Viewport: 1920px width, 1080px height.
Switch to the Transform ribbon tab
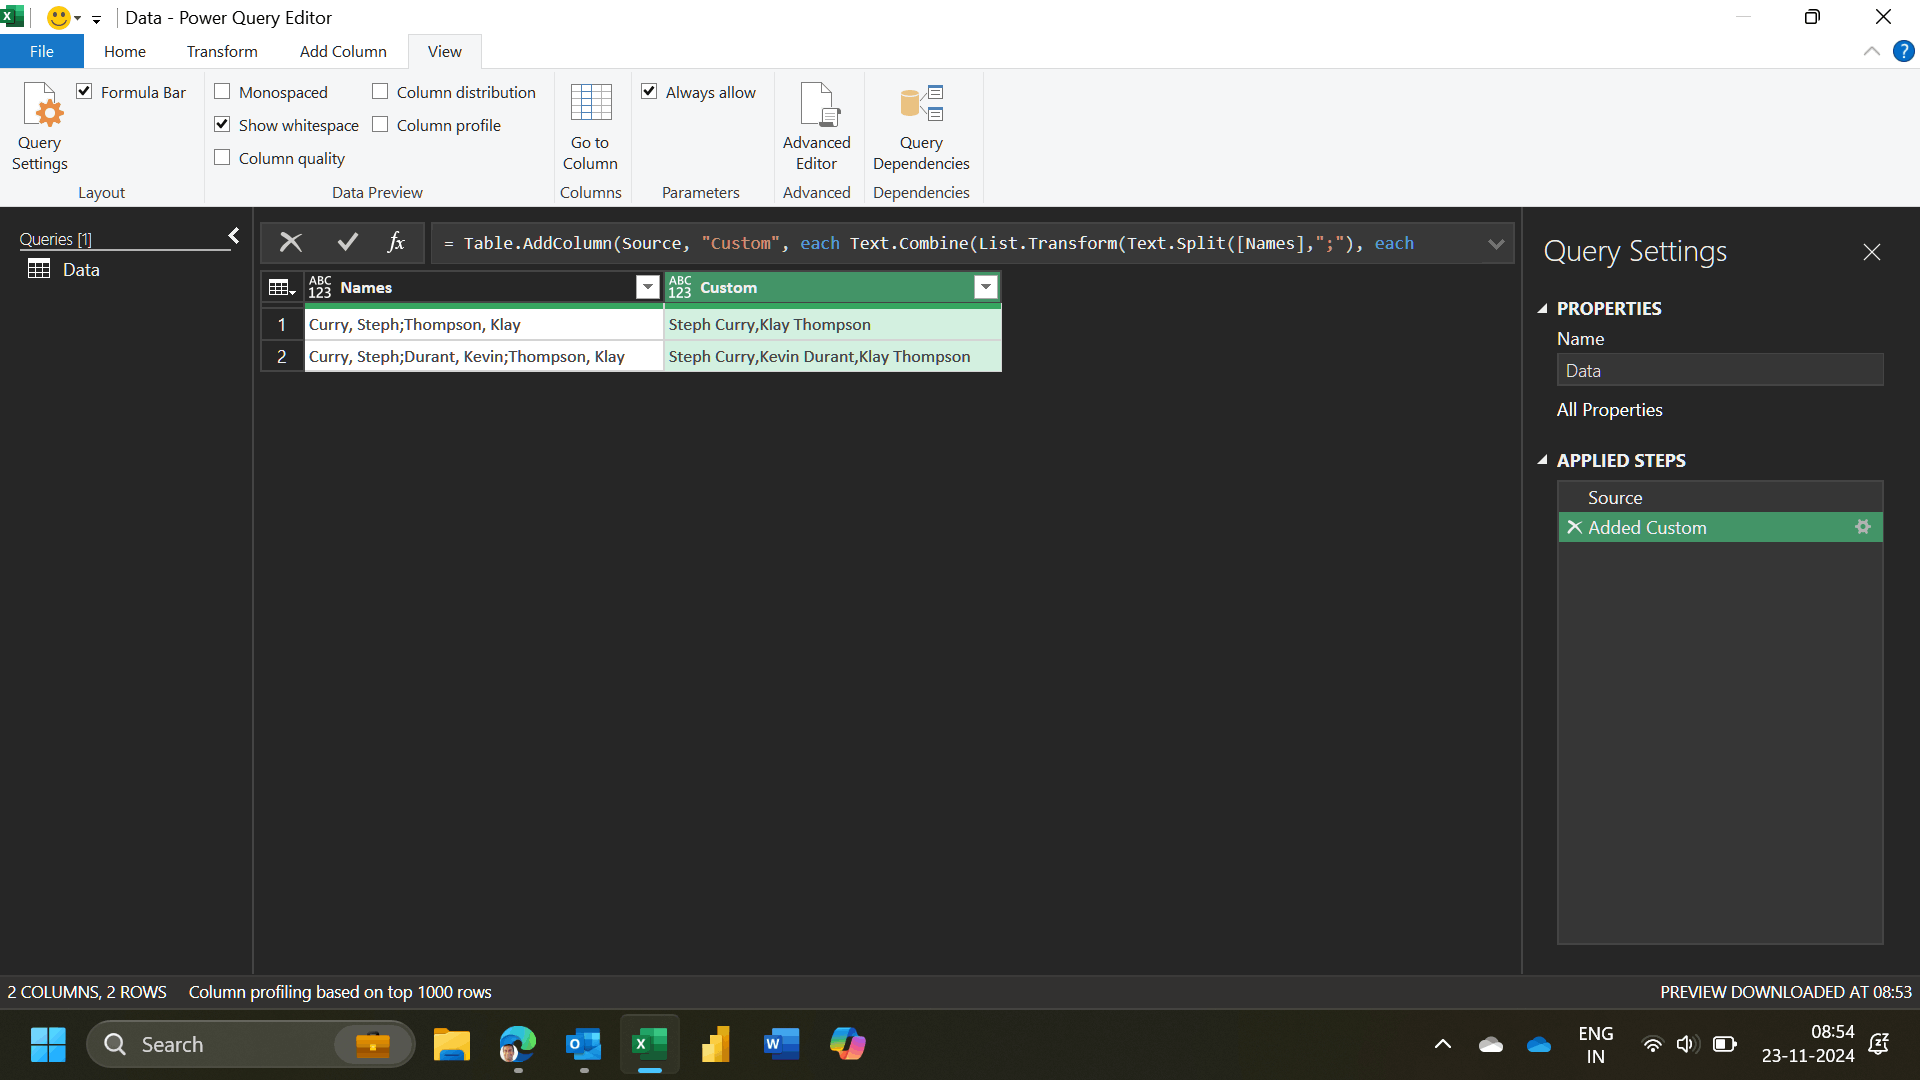tap(222, 51)
